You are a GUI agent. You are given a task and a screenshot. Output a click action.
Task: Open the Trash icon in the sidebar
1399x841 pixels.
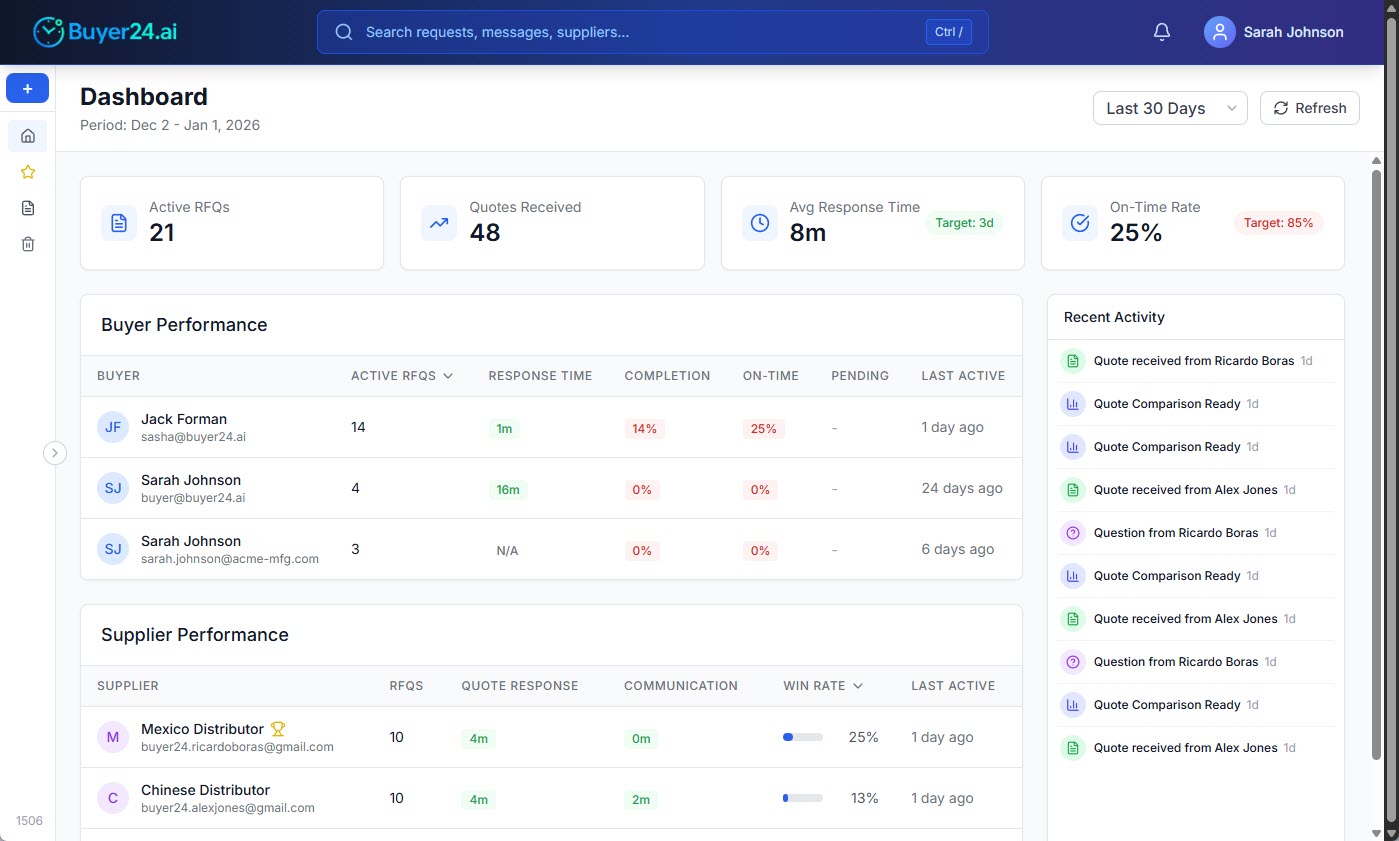click(x=27, y=243)
